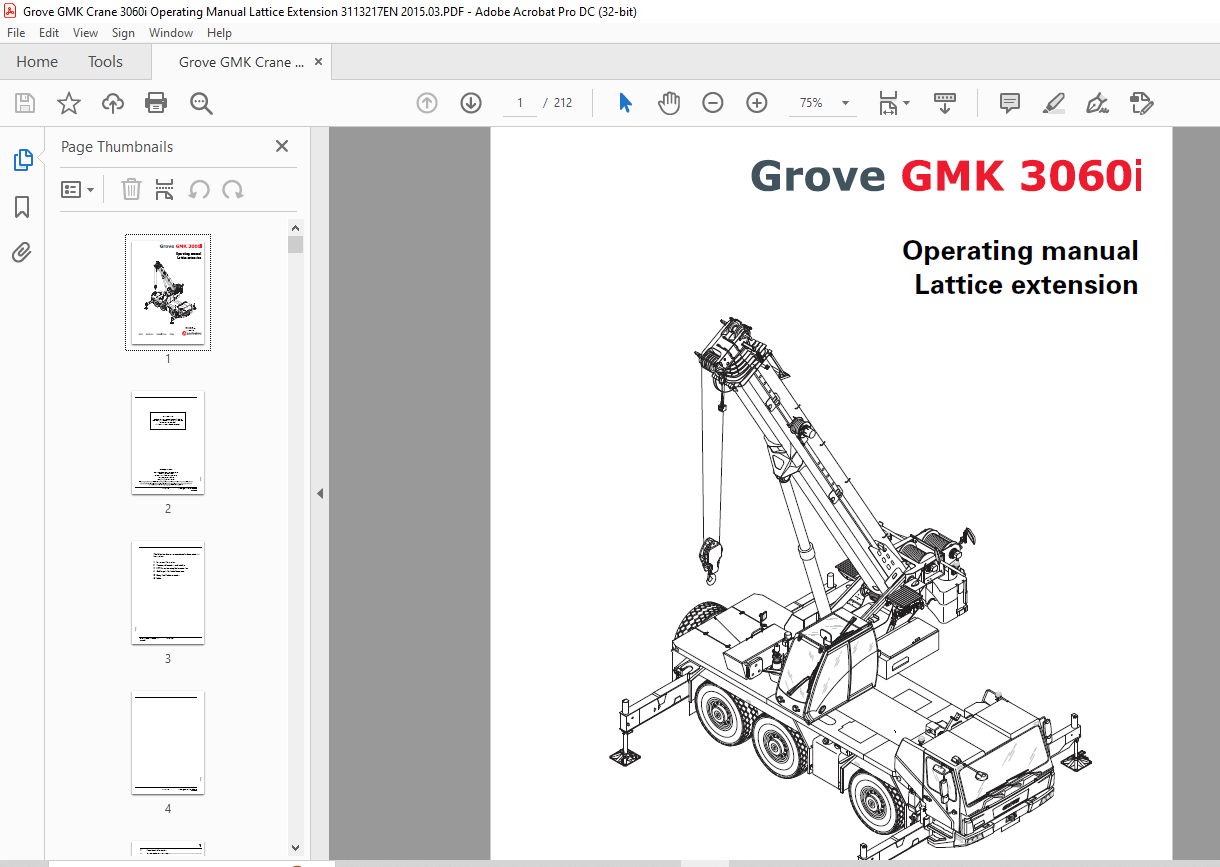Go to previous page with the up arrow
Viewport: 1220px width, 867px height.
point(427,103)
